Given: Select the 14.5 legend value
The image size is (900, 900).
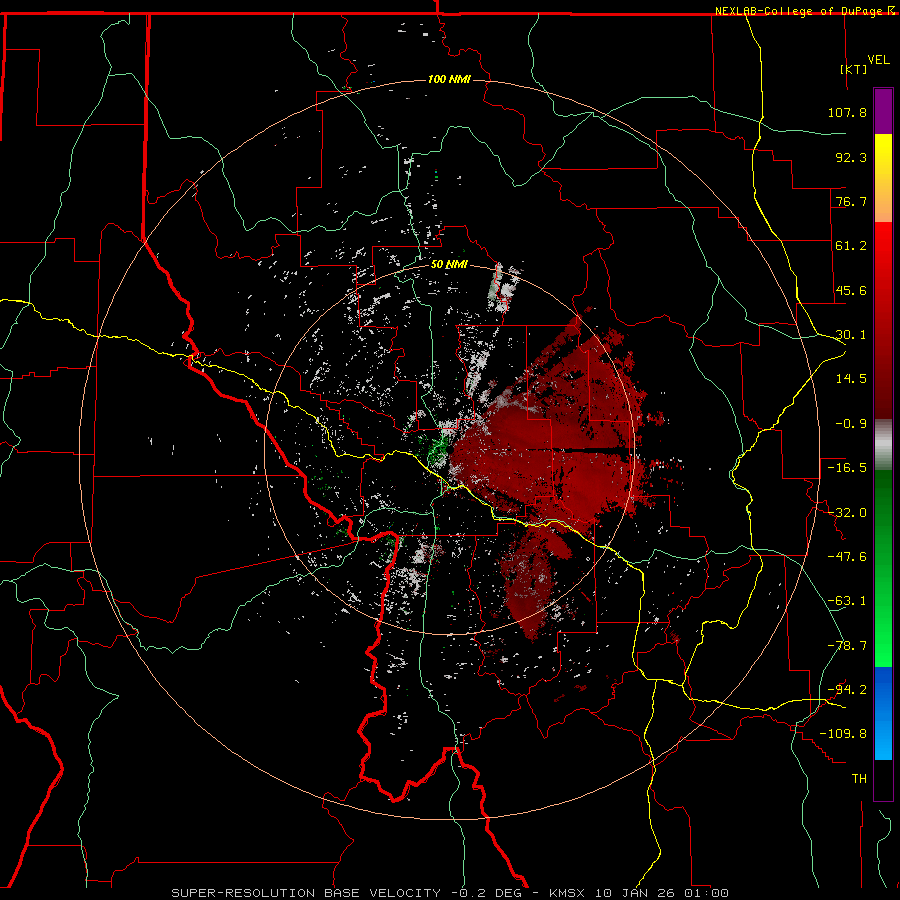Looking at the screenshot, I should (x=851, y=379).
